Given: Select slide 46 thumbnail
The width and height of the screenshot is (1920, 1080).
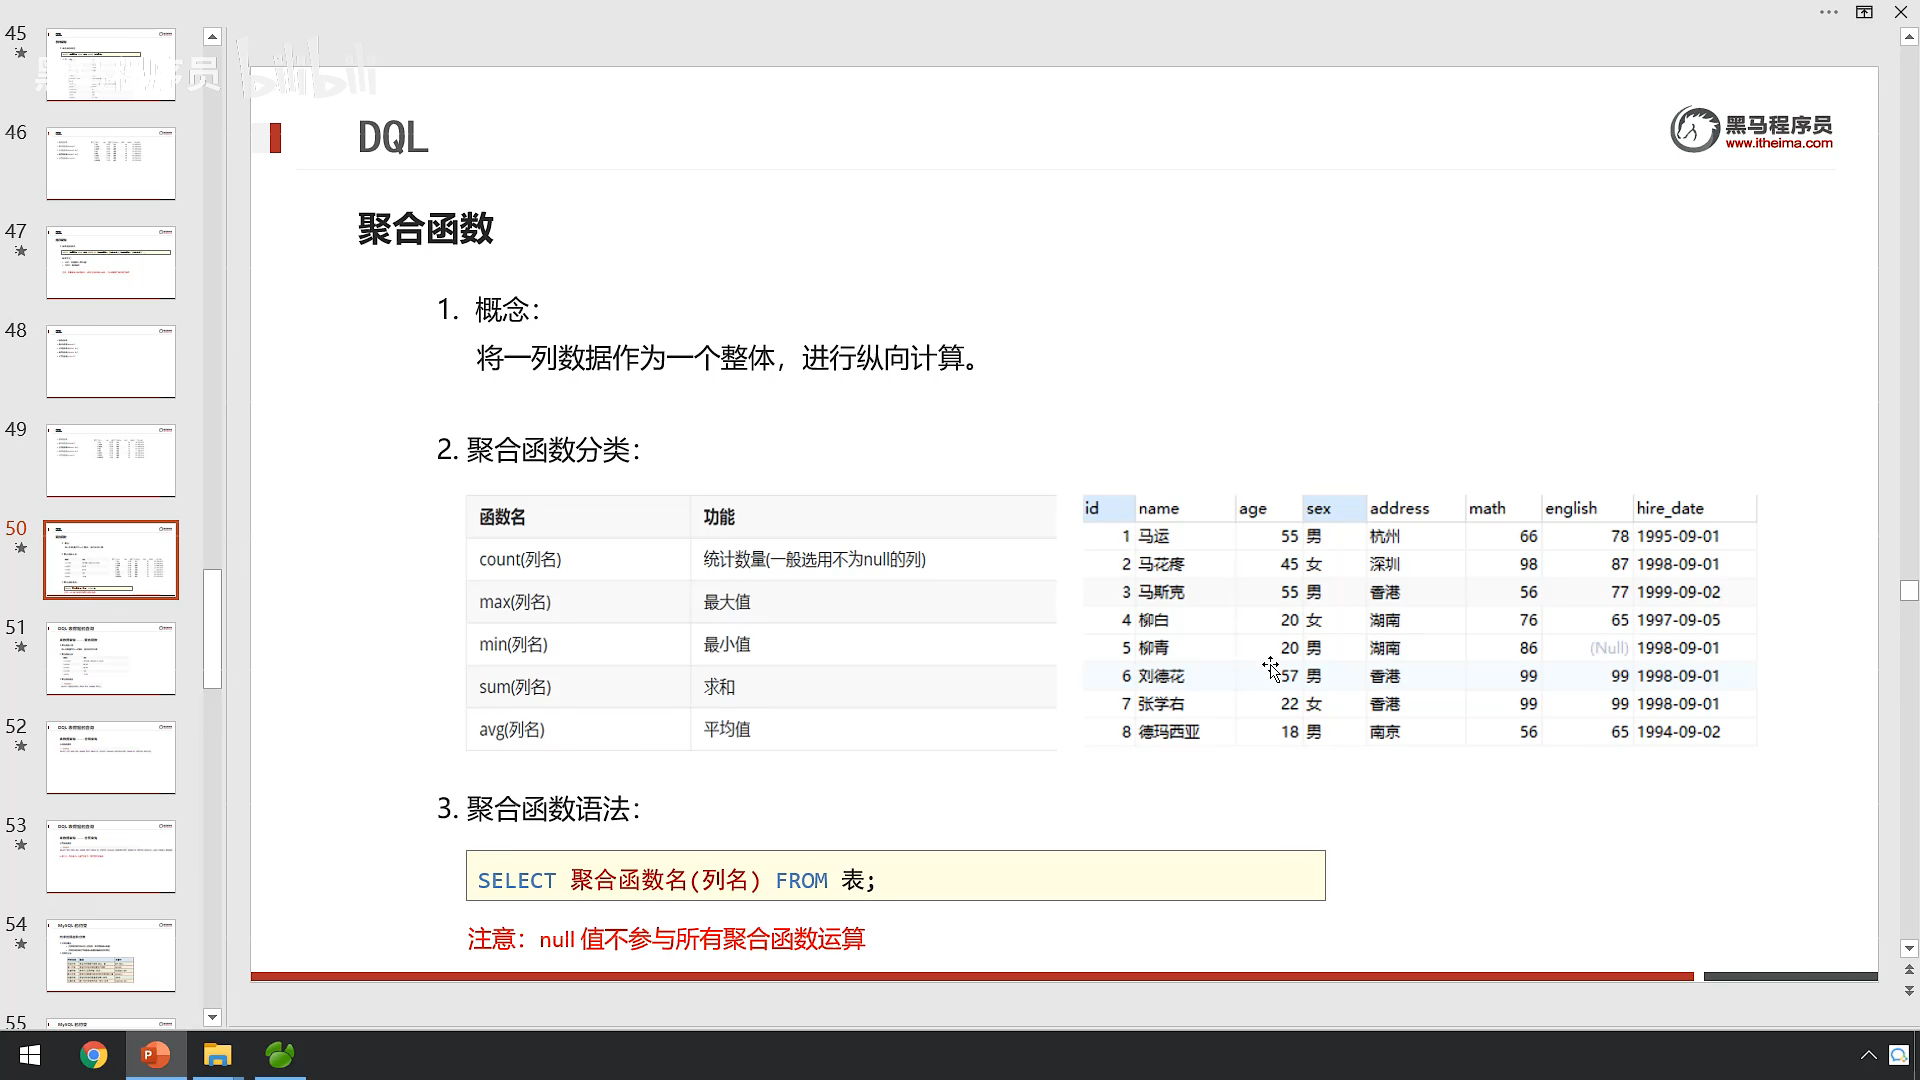Looking at the screenshot, I should click(x=111, y=163).
